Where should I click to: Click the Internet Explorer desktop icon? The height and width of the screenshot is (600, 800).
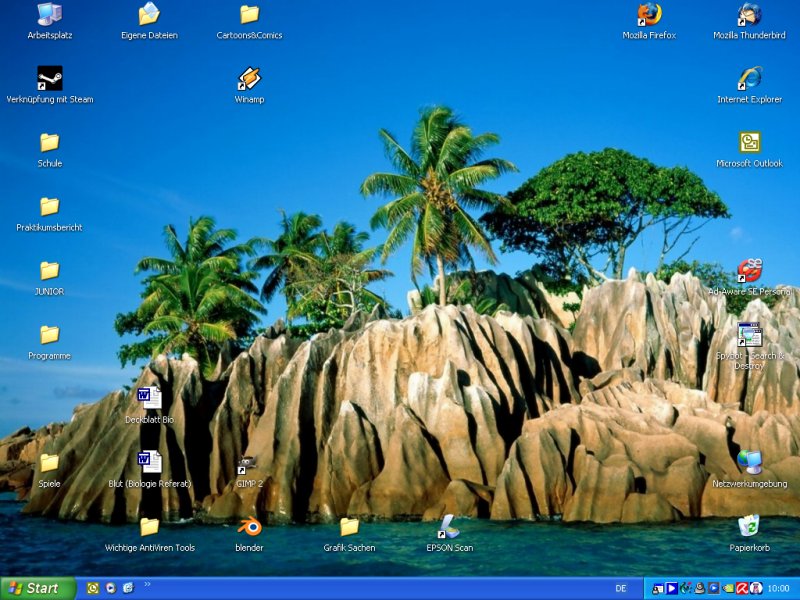pos(749,79)
